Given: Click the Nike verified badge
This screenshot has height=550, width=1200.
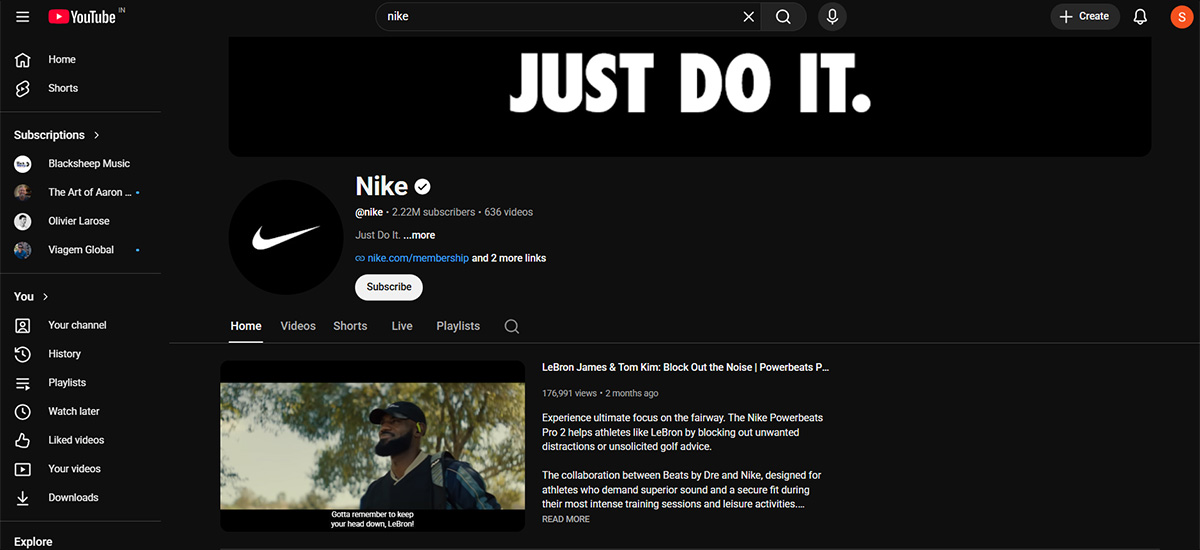Looking at the screenshot, I should (423, 186).
